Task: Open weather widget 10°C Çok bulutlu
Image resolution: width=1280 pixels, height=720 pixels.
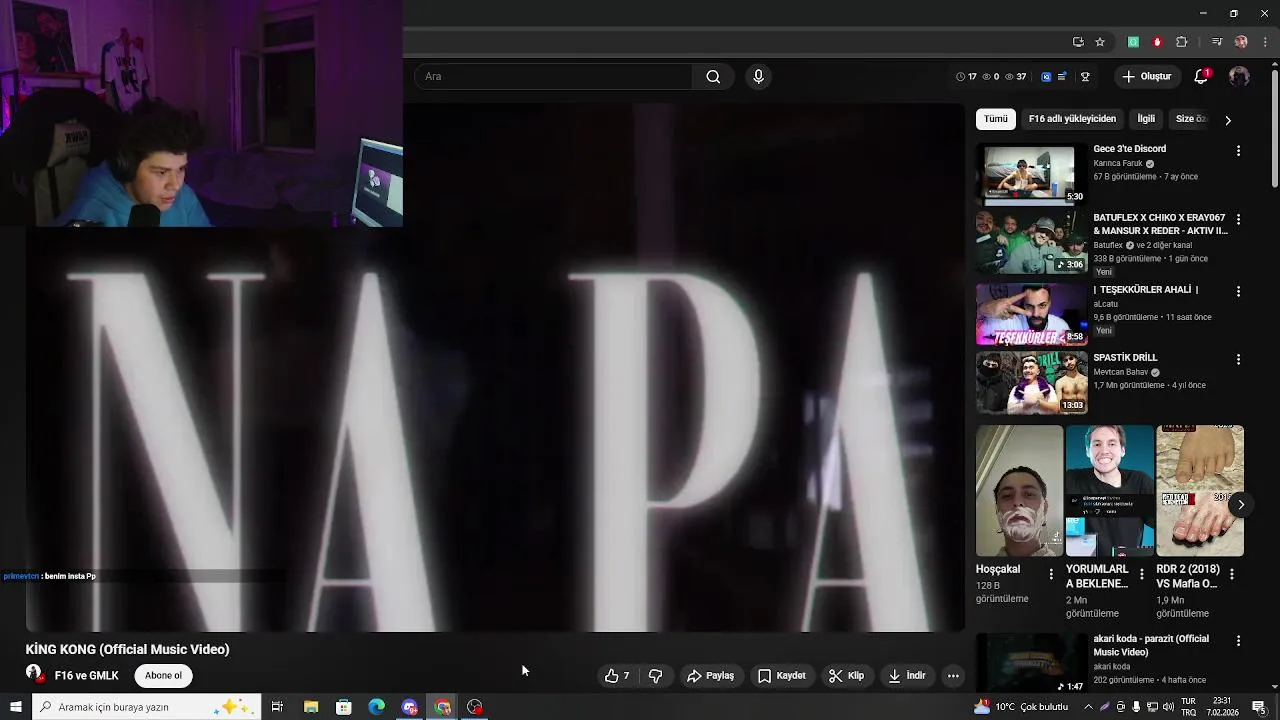Action: (x=1021, y=707)
